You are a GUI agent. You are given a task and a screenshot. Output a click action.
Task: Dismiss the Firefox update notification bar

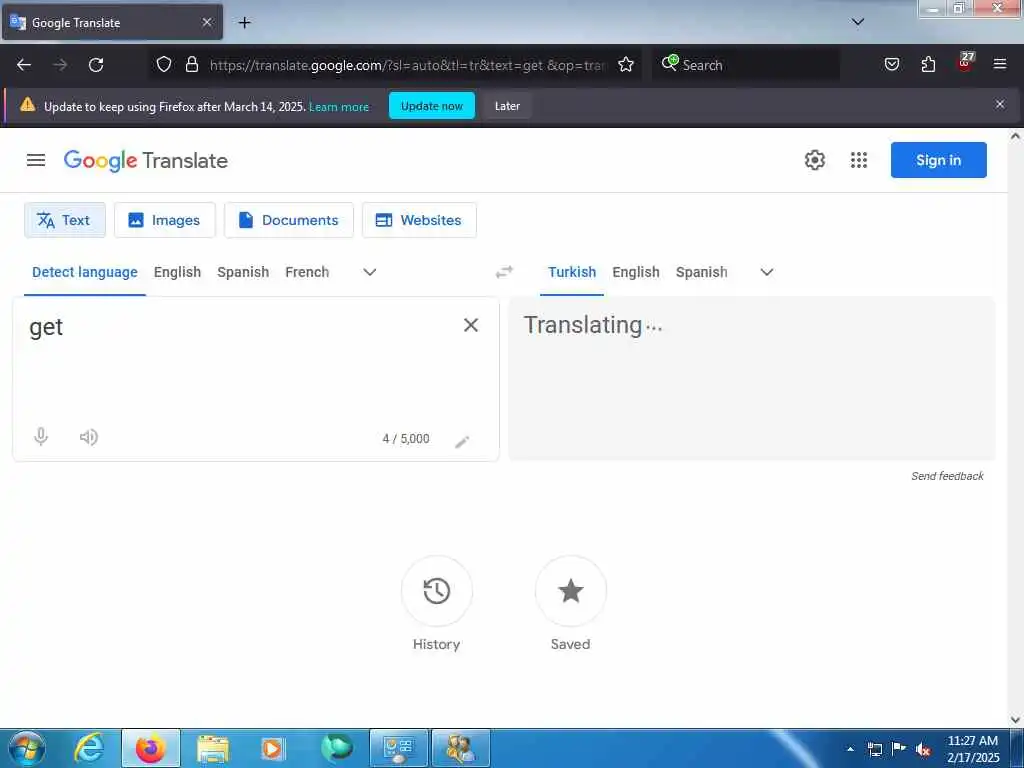pyautogui.click(x=1000, y=104)
